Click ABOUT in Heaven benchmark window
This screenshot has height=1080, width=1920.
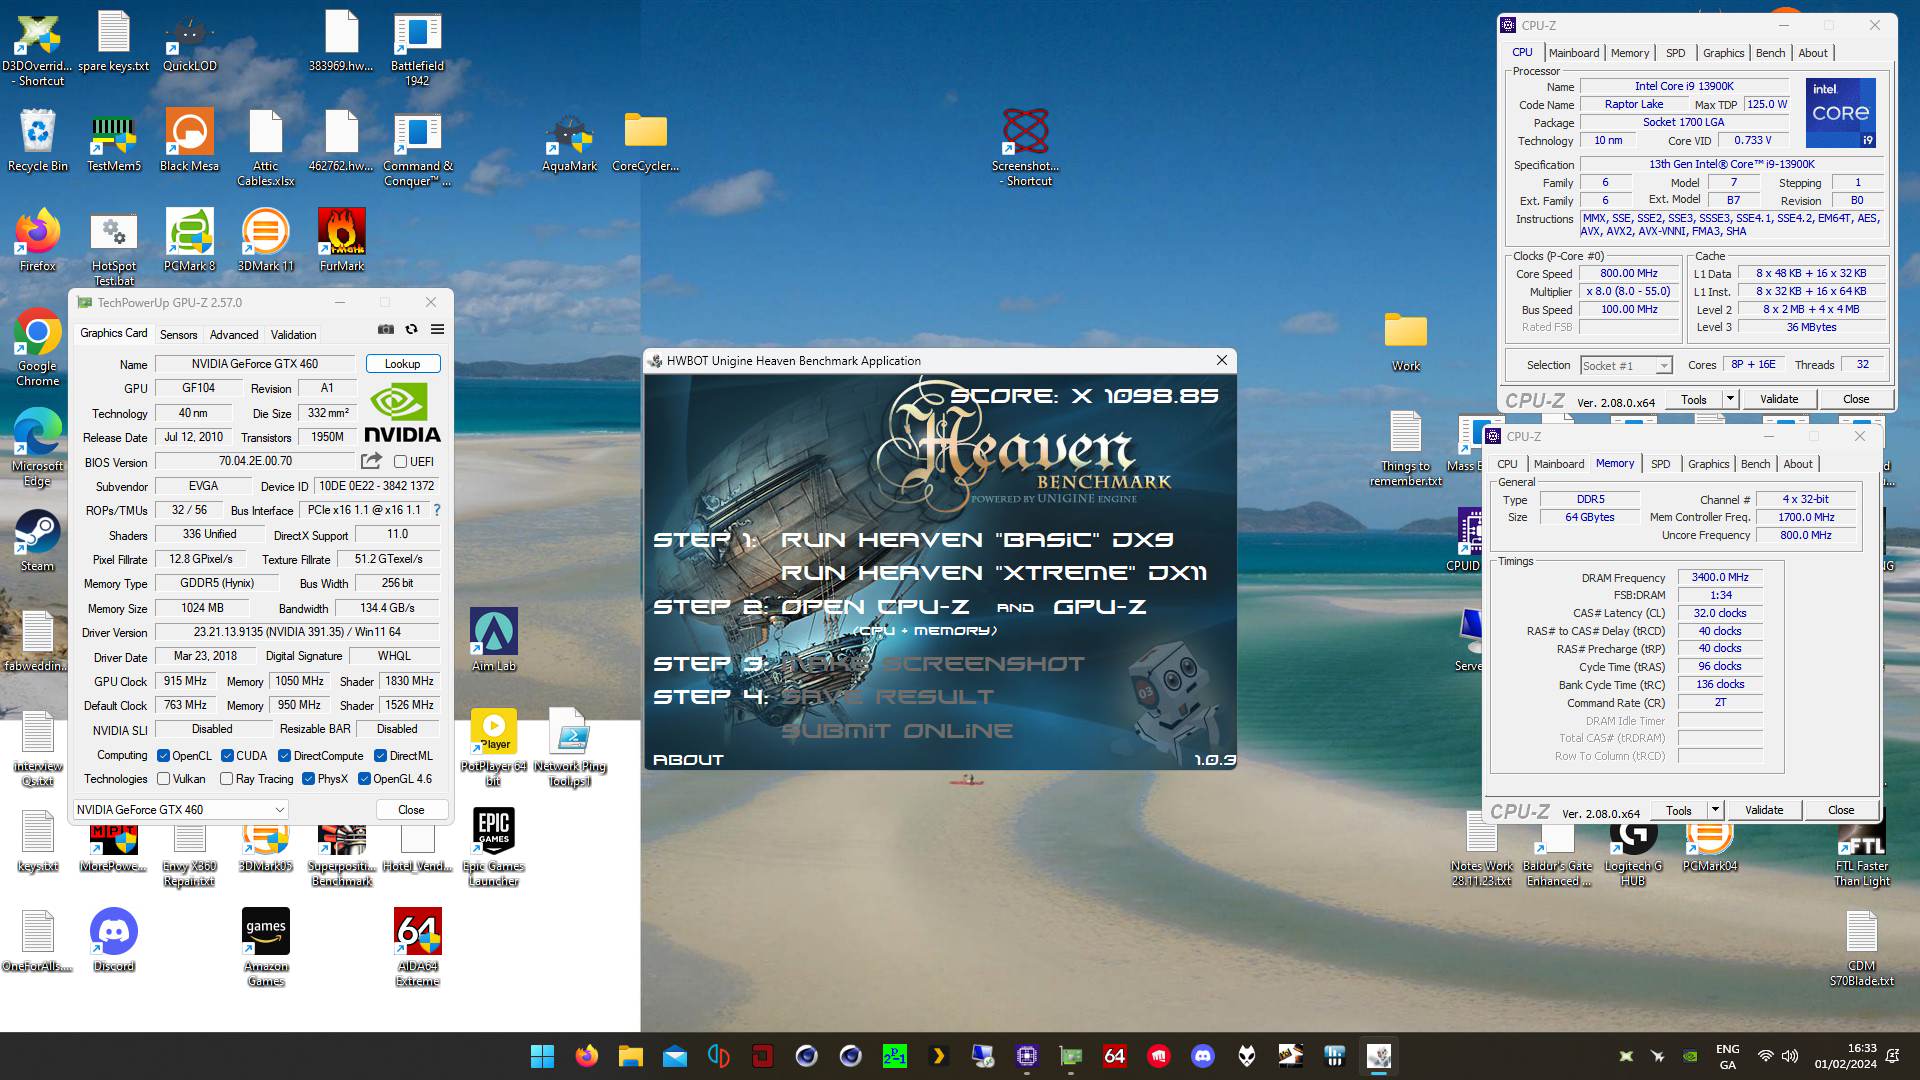688,760
